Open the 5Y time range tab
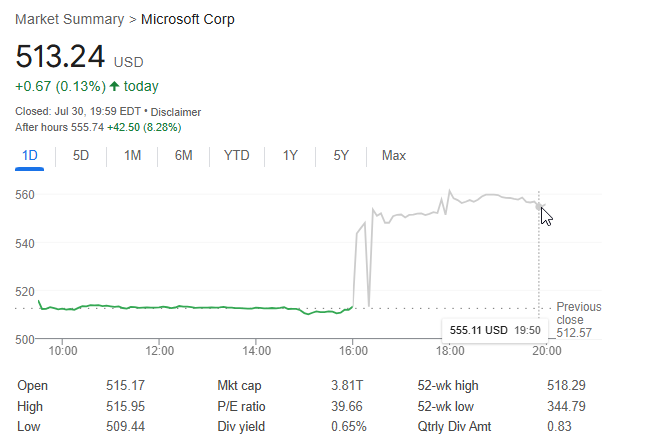This screenshot has height=447, width=645. 341,156
